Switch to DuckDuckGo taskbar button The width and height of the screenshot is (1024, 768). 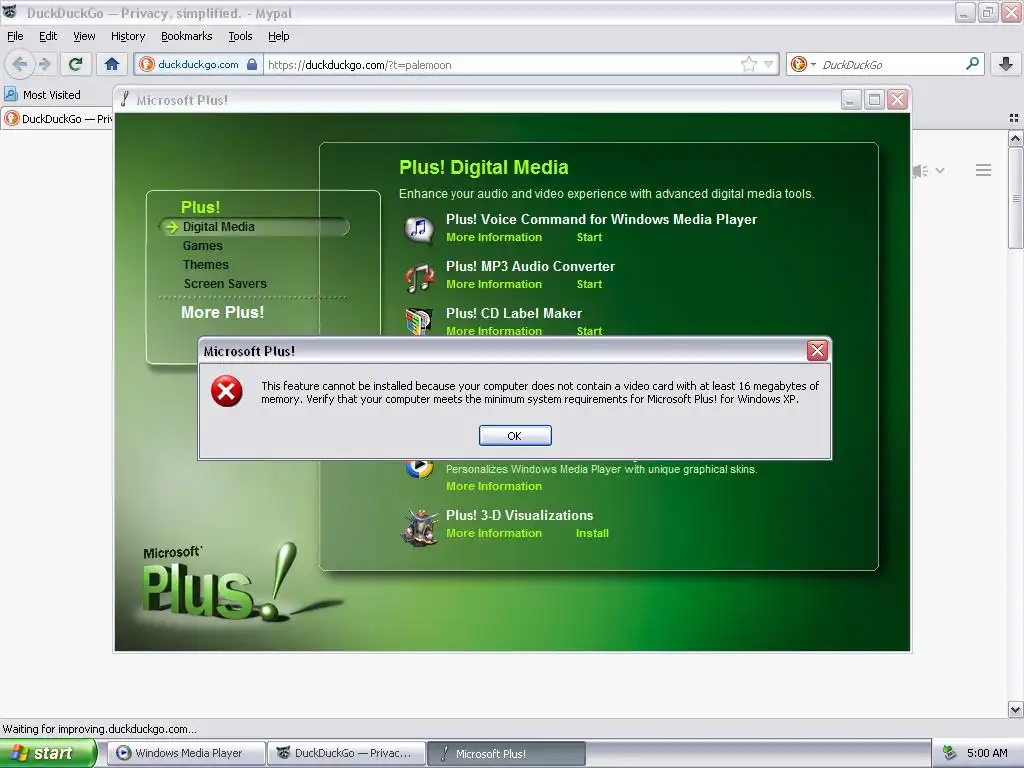coord(346,753)
